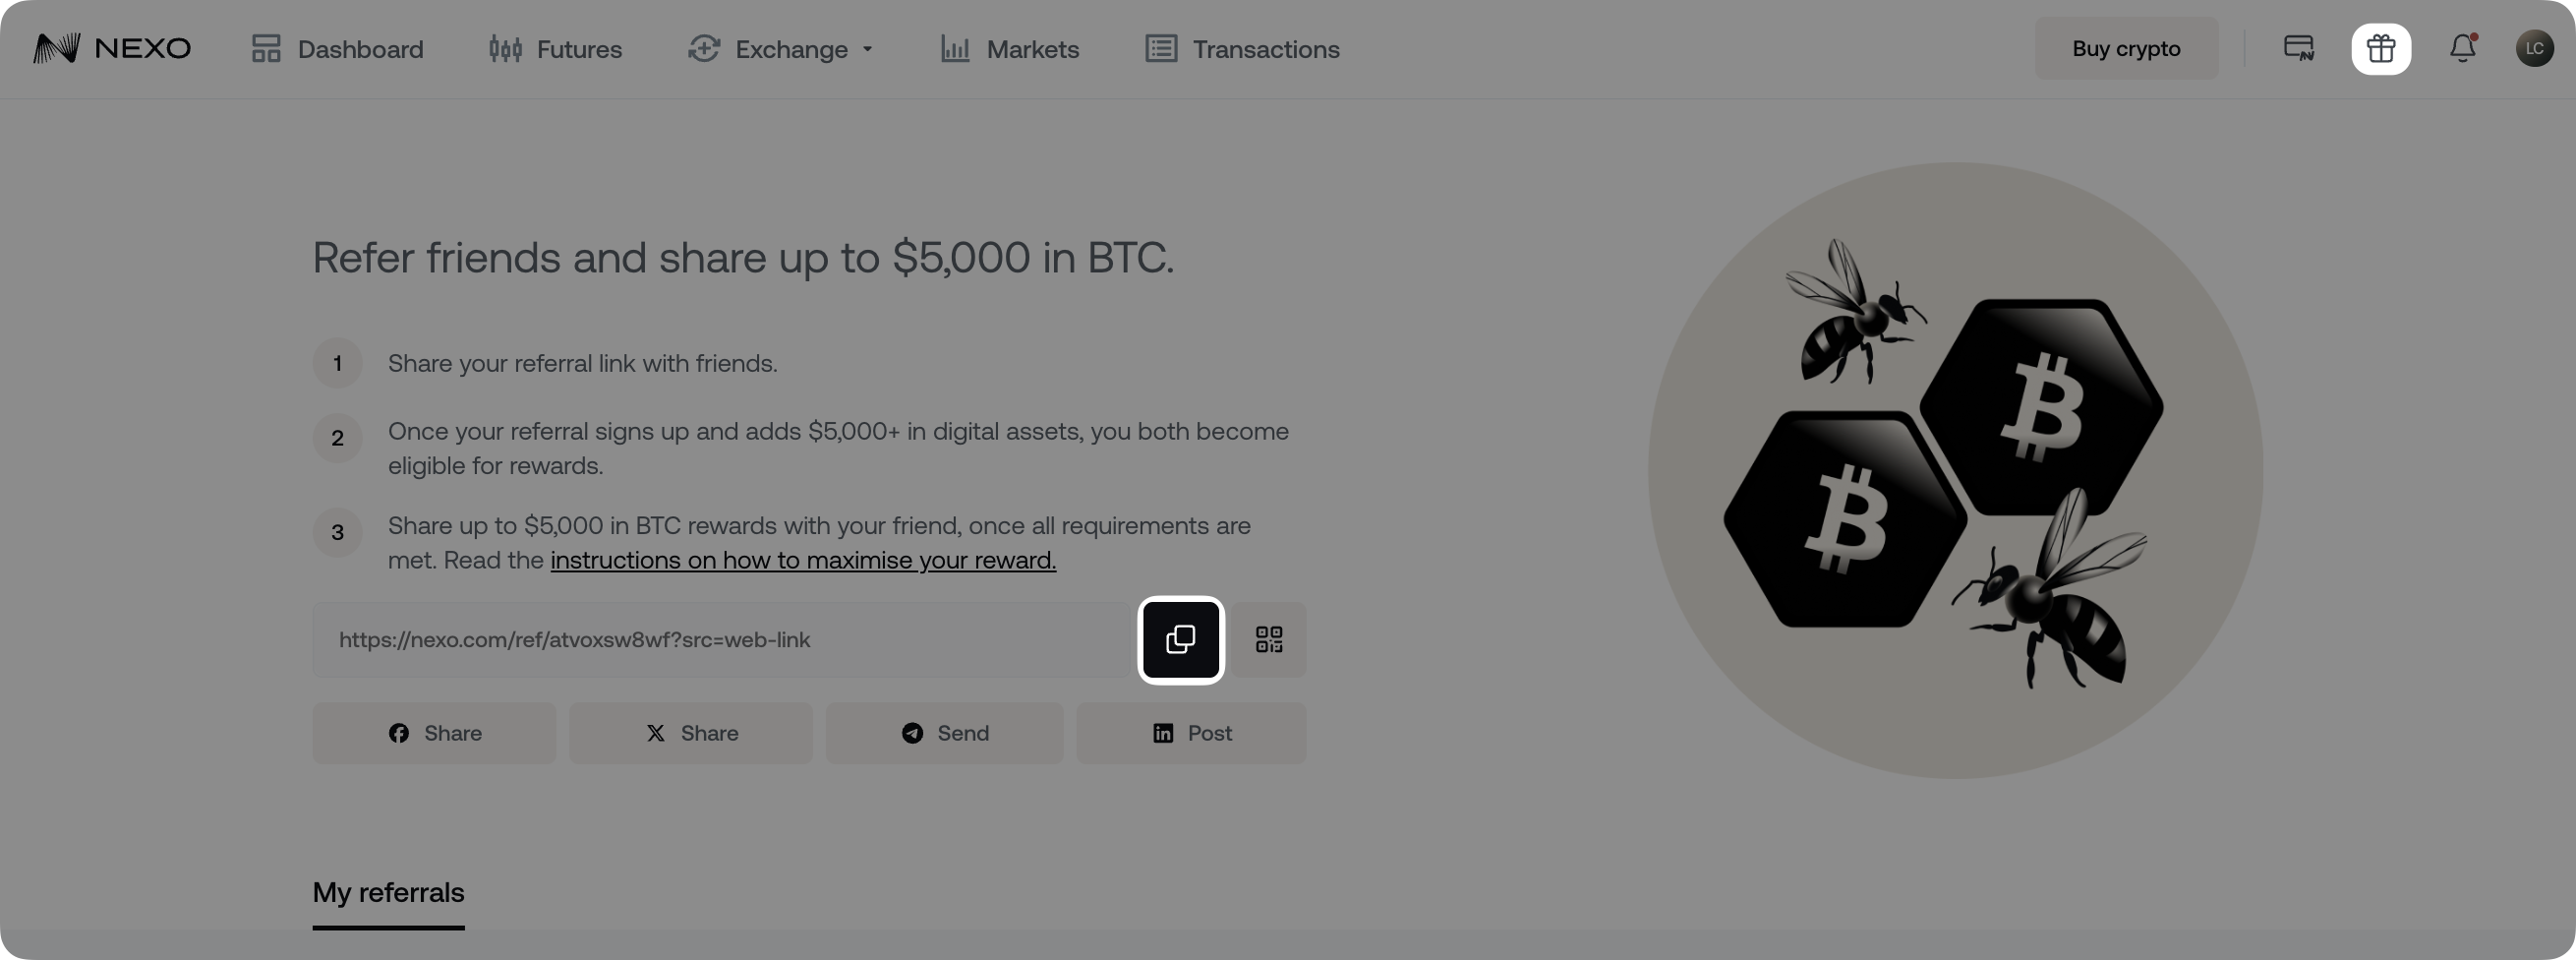The width and height of the screenshot is (2576, 960).
Task: Select the Markets chart icon
Action: click(954, 48)
